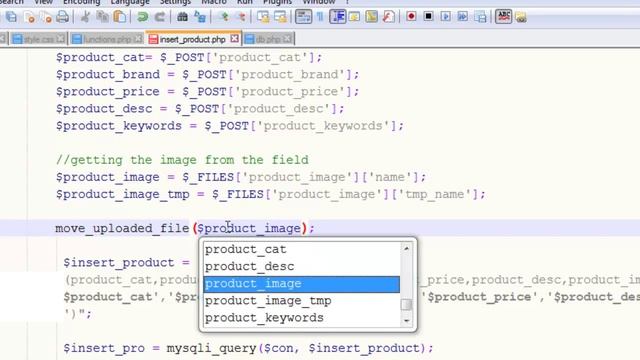Click the $product_image_tmp variable line
This screenshot has width=640, height=360.
271,194
